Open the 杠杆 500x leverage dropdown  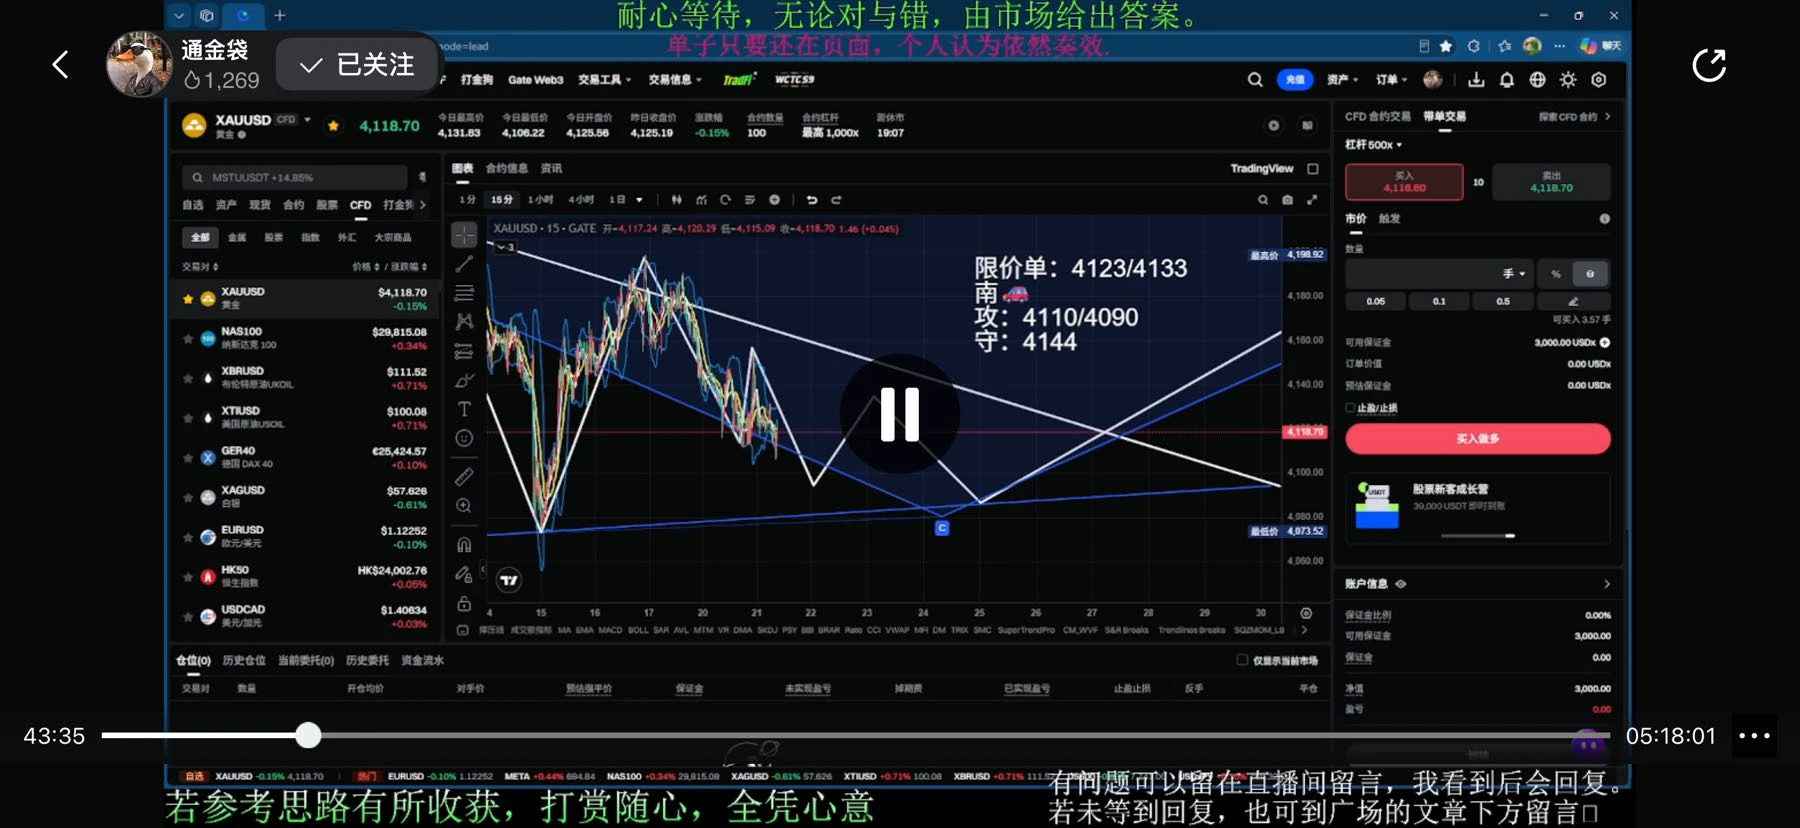1373,145
